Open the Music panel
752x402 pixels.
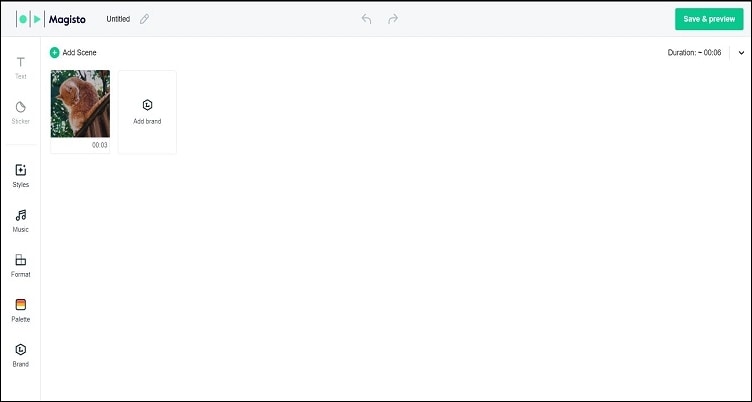21,221
